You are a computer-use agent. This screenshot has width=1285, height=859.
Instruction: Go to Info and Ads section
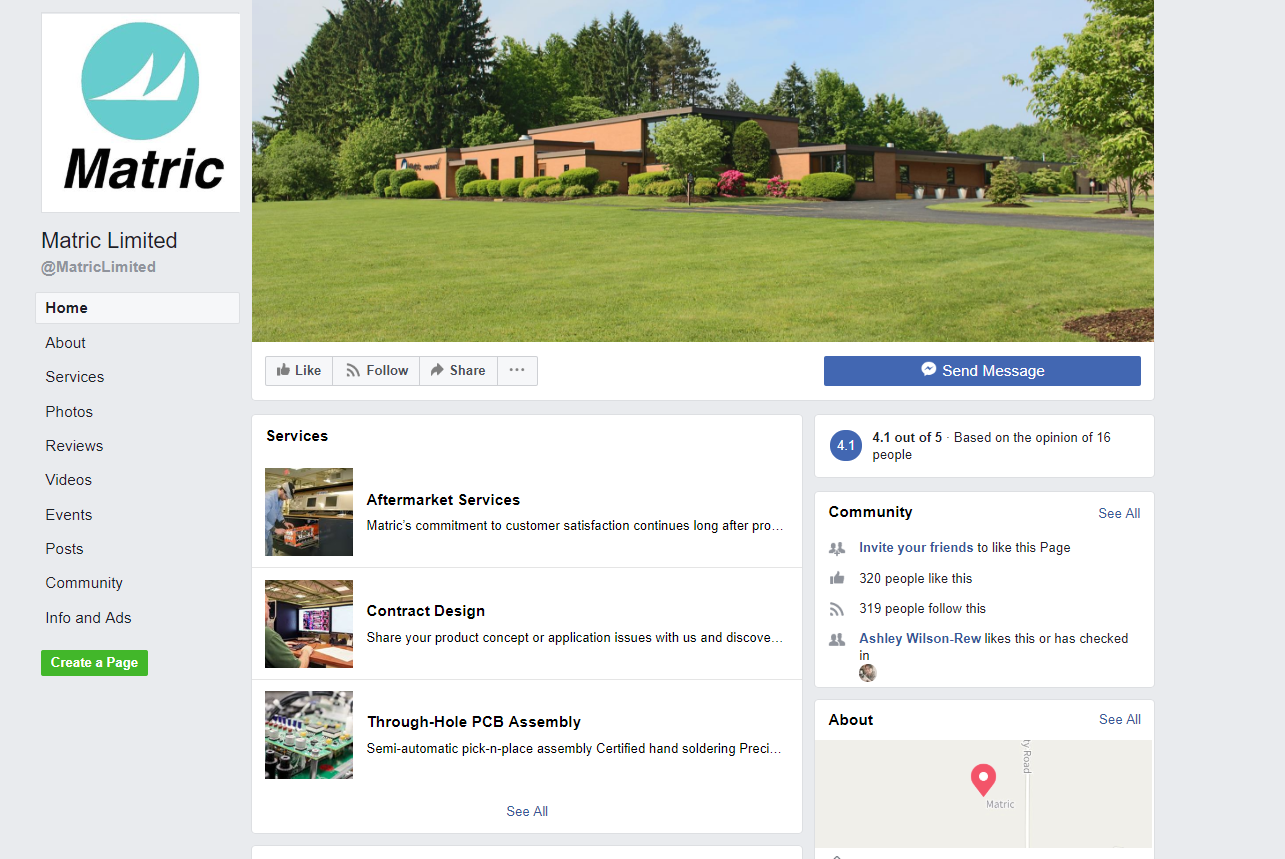(88, 618)
